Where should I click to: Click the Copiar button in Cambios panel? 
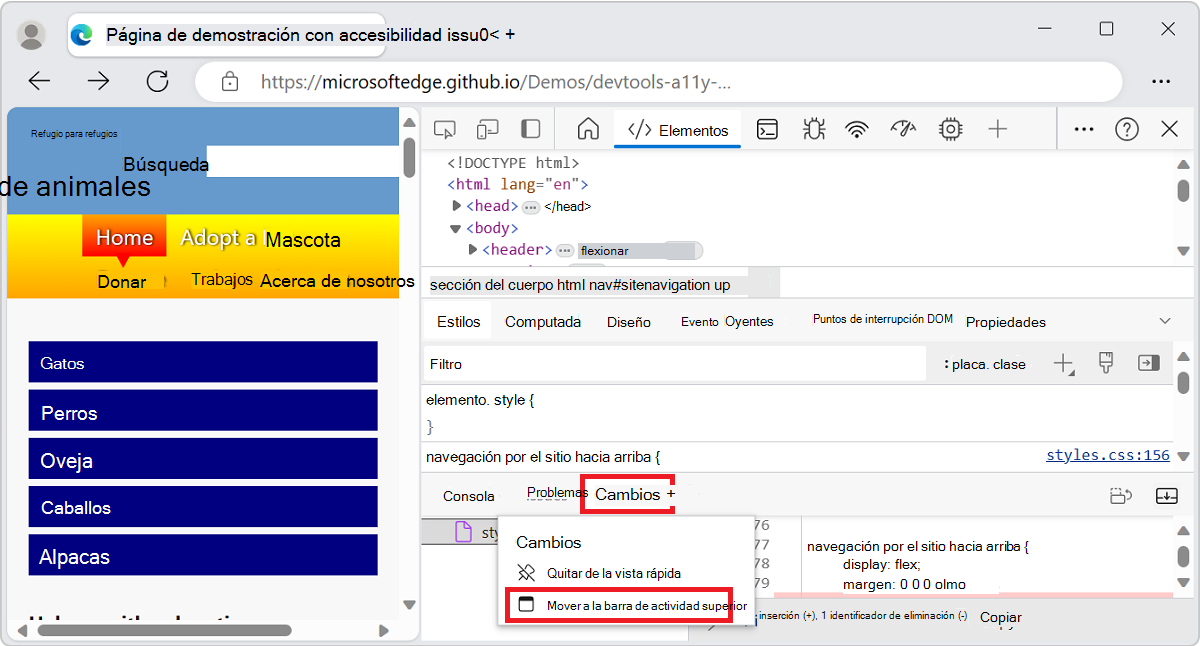[1000, 617]
